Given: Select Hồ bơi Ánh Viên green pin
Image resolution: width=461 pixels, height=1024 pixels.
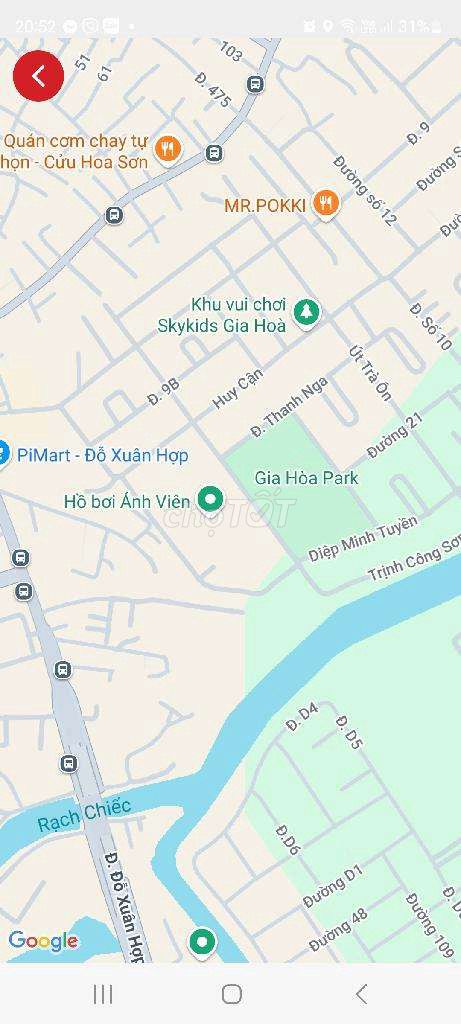Looking at the screenshot, I should coord(210,500).
